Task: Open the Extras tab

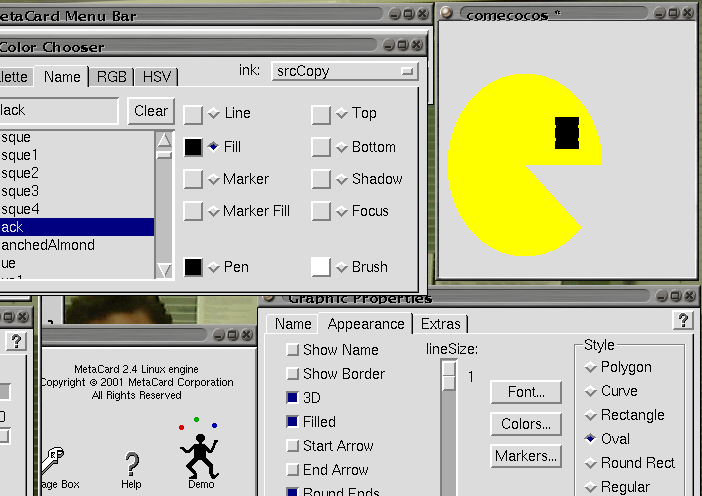Action: [x=441, y=324]
